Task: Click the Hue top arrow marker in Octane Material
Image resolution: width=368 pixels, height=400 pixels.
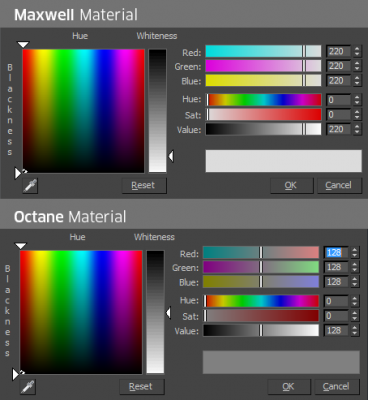Action: click(x=21, y=246)
